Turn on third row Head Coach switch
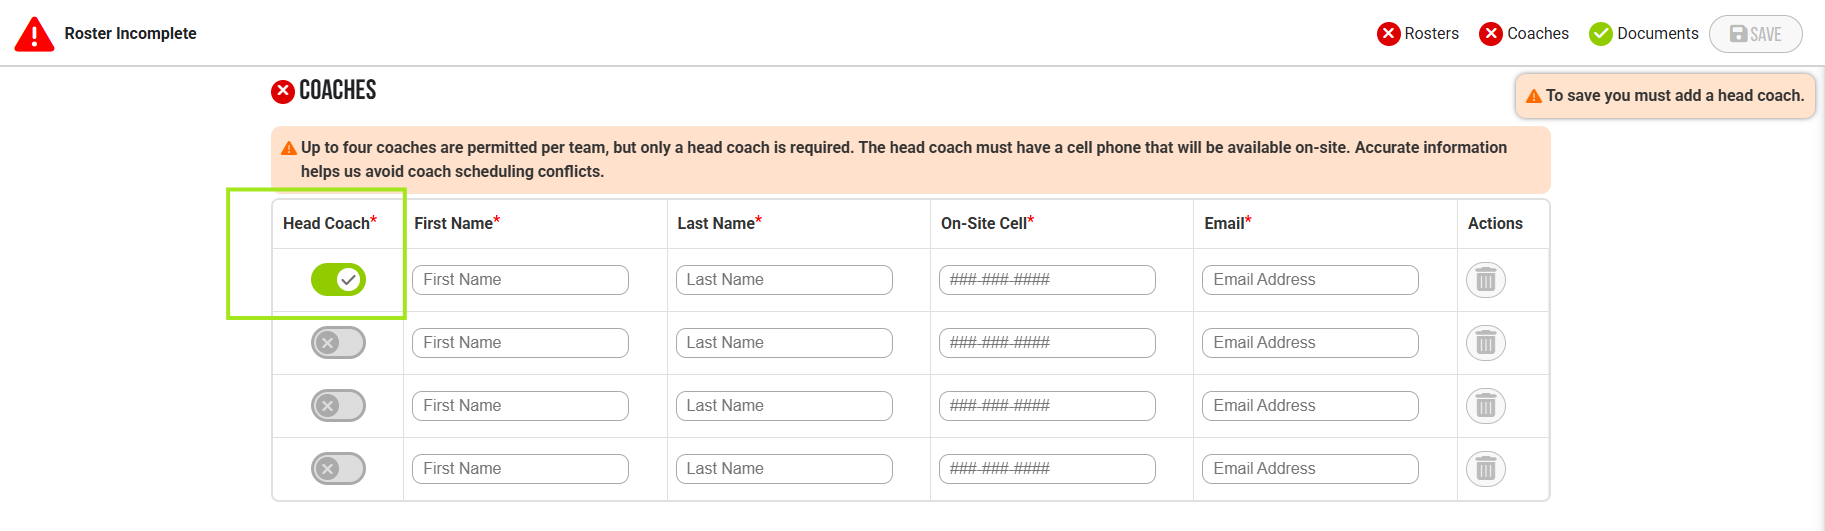 (x=338, y=406)
